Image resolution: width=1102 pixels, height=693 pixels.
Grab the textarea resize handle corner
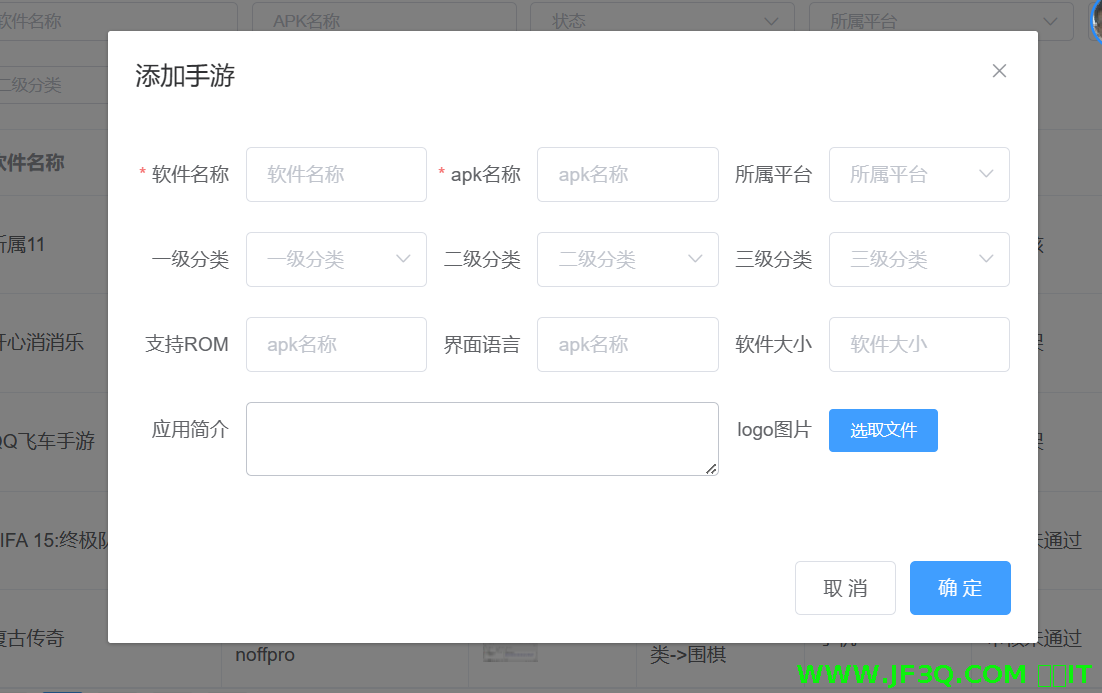712,469
